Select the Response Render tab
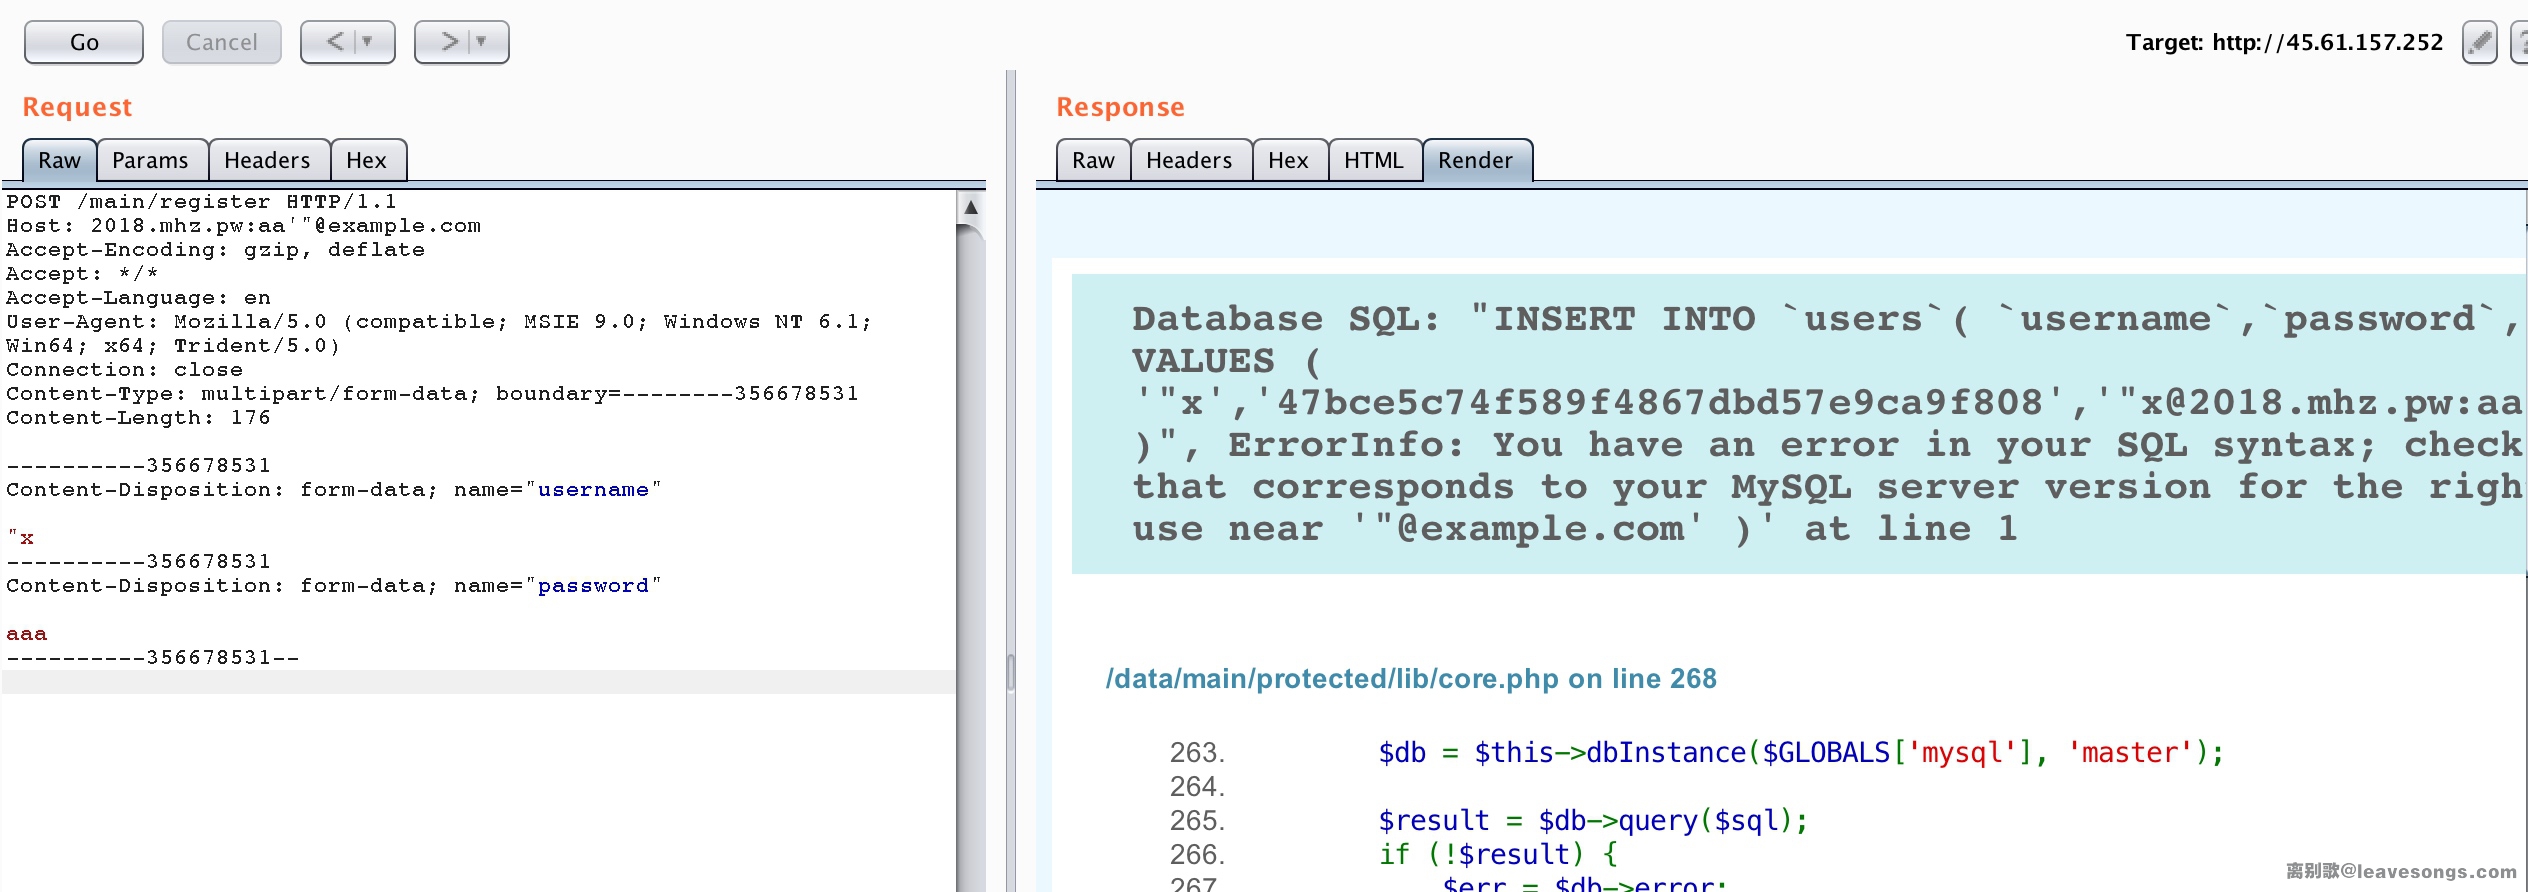This screenshot has width=2528, height=892. [x=1475, y=160]
